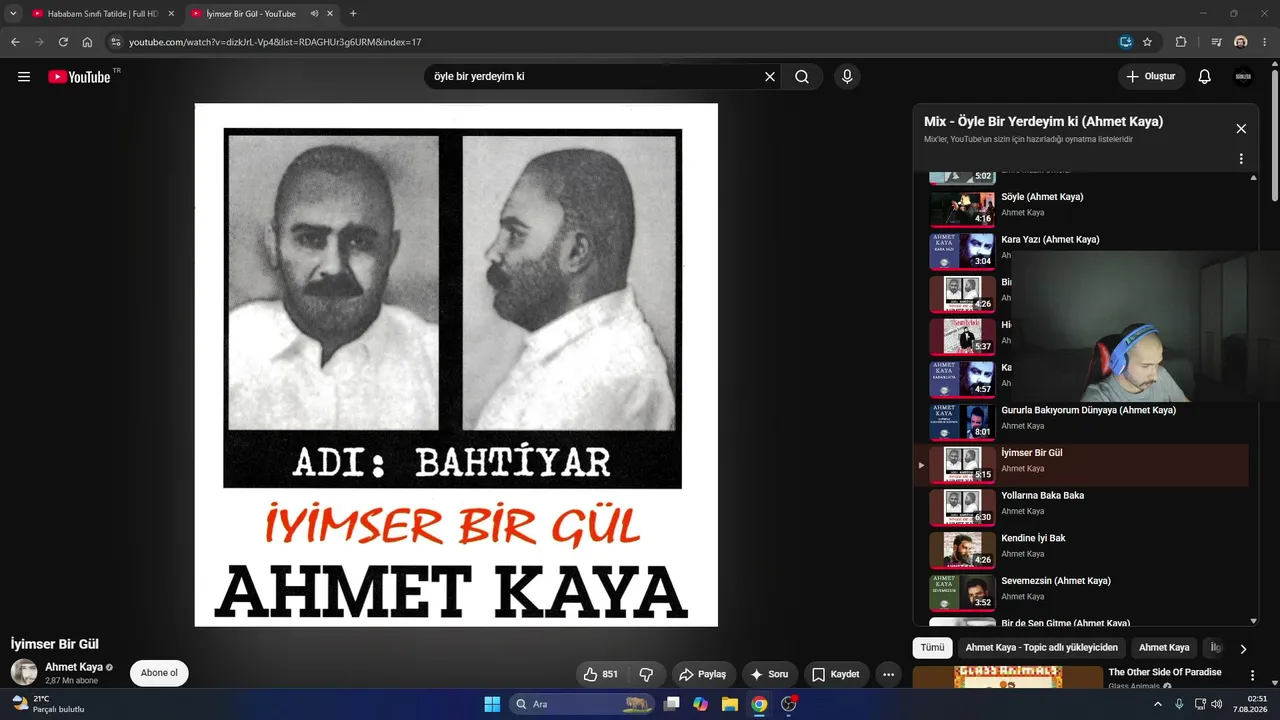The height and width of the screenshot is (720, 1280).
Task: Open the tab search dropdown arrow
Action: 13,14
